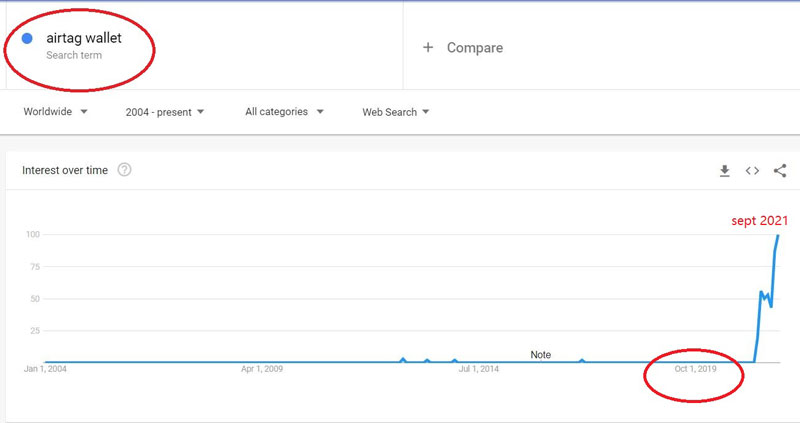
Task: Edit the airtag wallet search term
Action: (84, 38)
